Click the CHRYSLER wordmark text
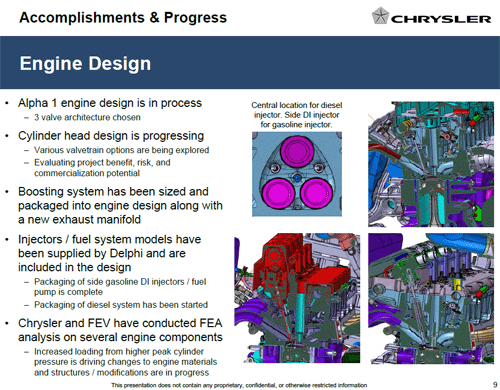Screen dimensions: 500x390 [441, 19]
